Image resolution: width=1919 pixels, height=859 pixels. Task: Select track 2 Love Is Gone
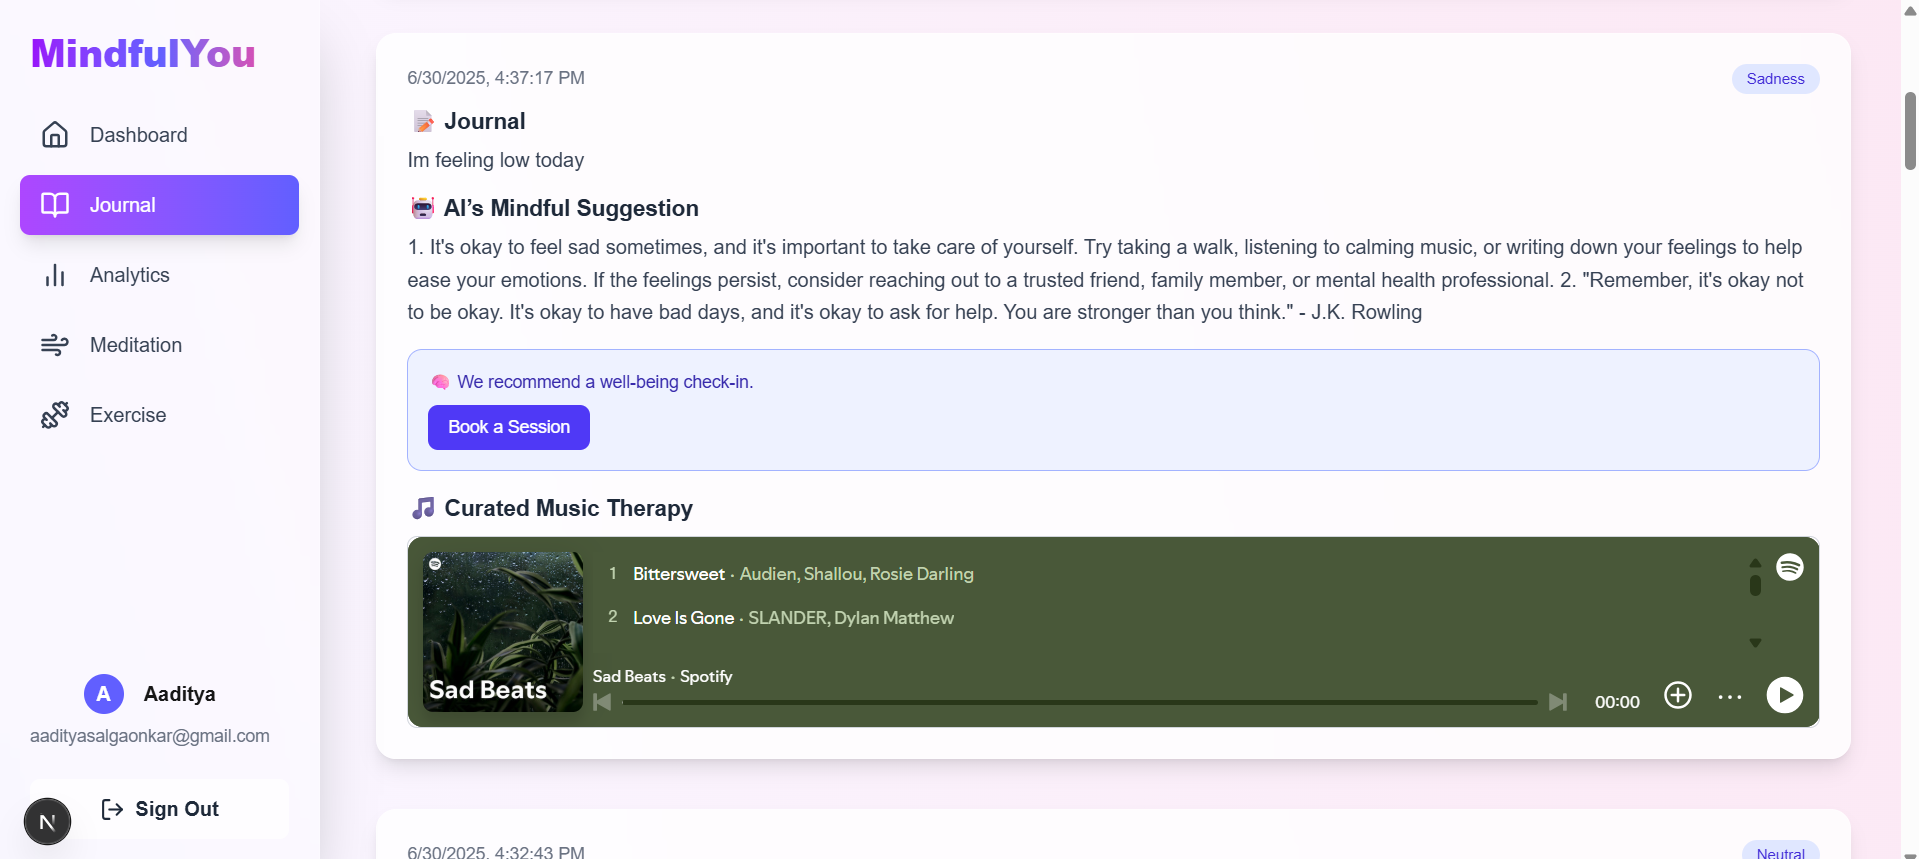(683, 618)
